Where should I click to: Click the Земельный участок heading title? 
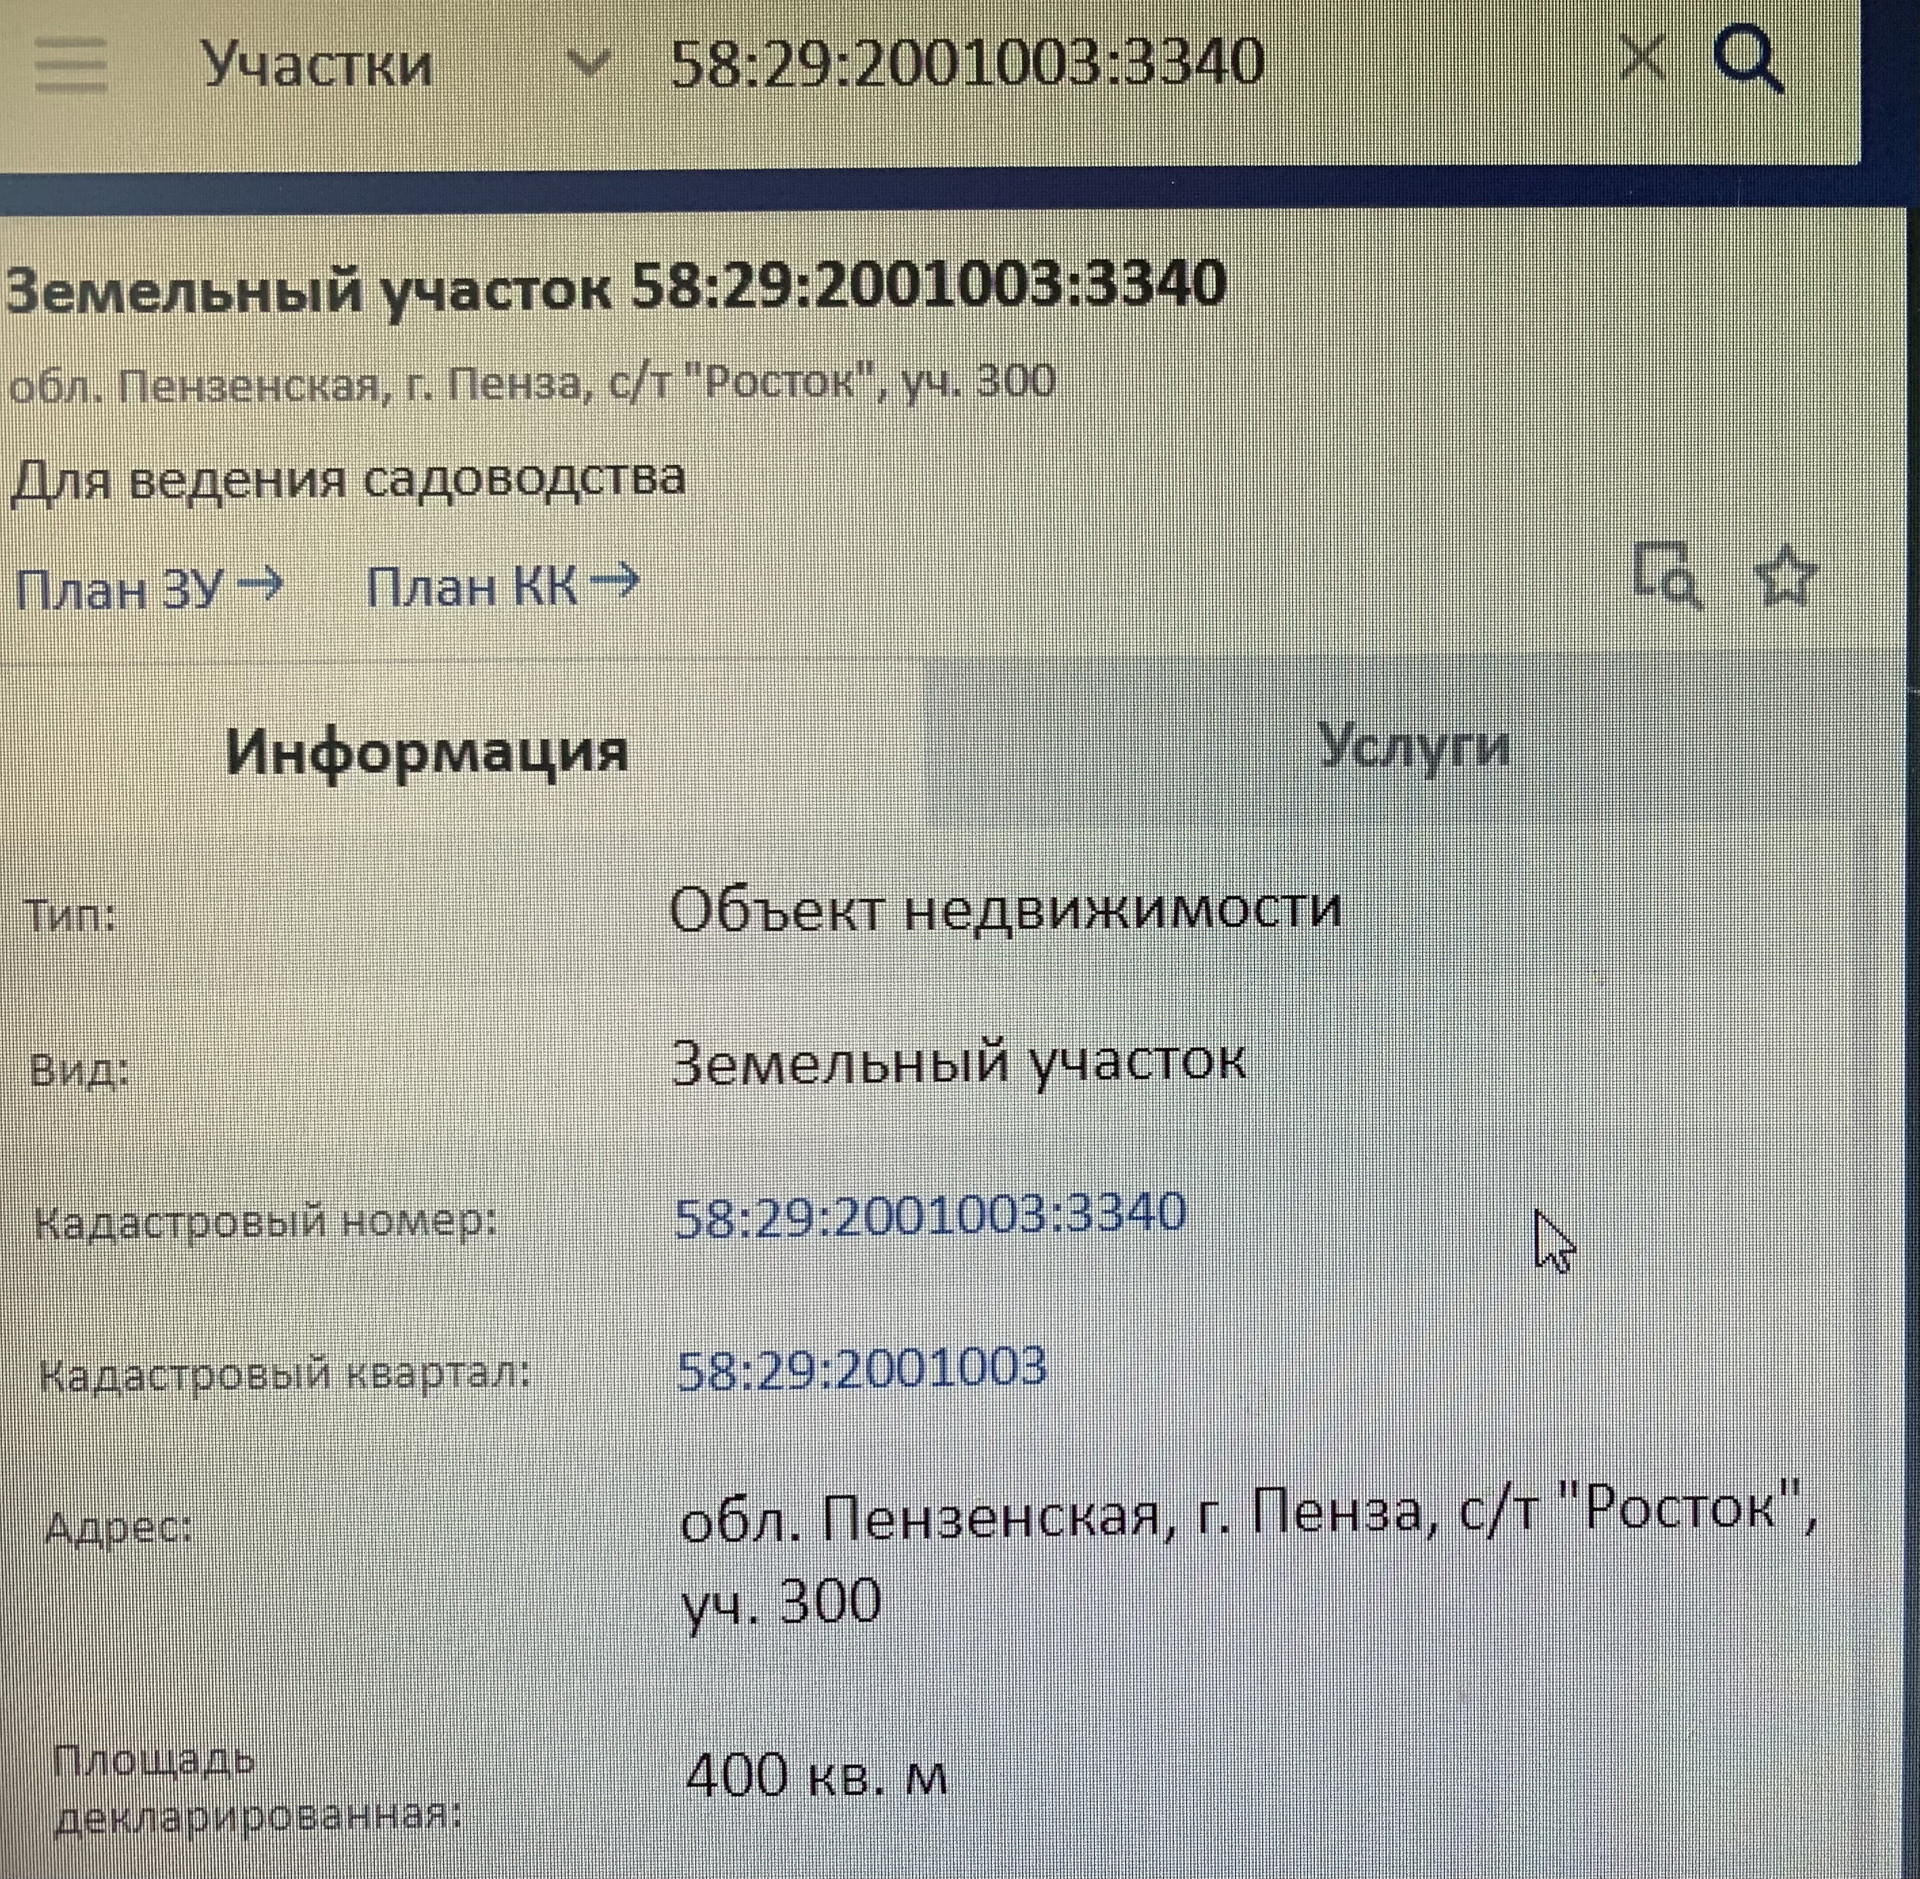point(616,287)
